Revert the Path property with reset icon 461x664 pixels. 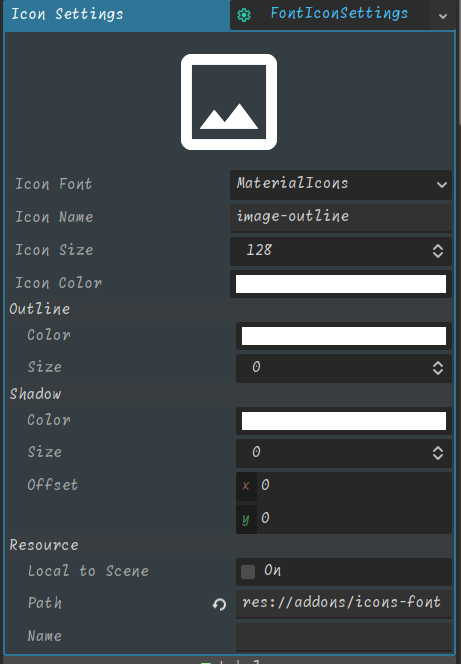click(x=219, y=604)
